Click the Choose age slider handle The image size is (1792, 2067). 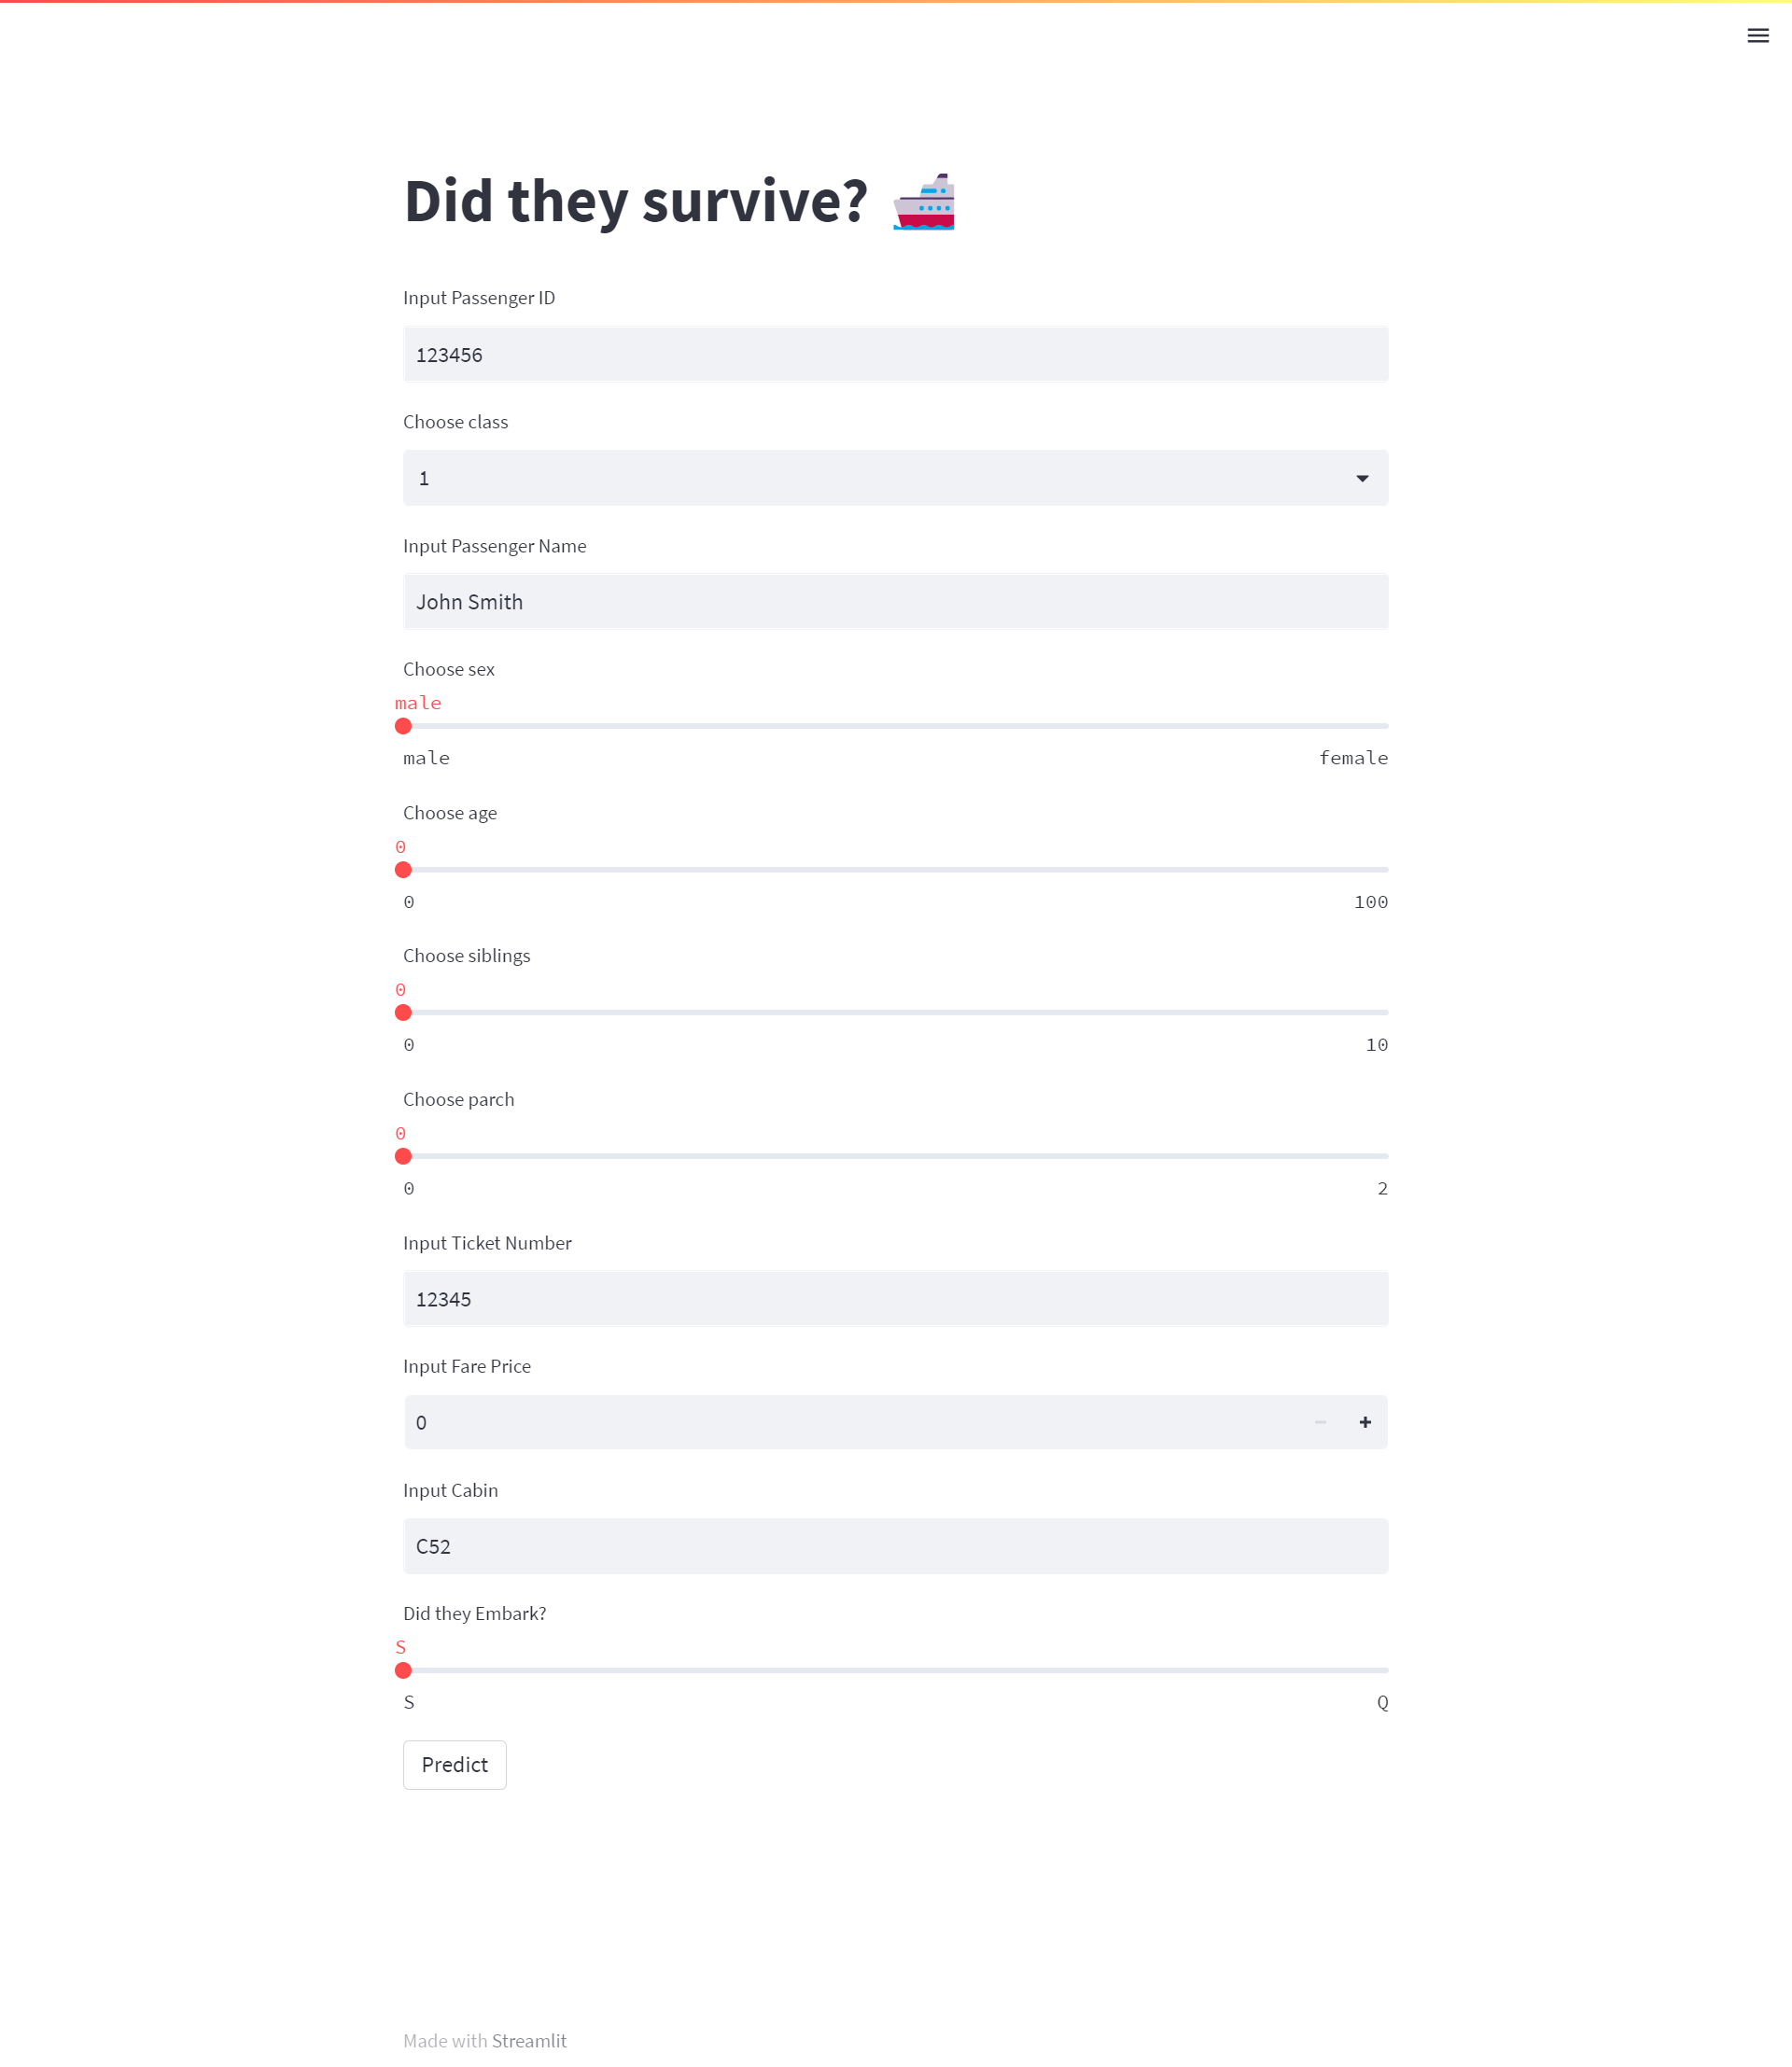click(x=403, y=869)
